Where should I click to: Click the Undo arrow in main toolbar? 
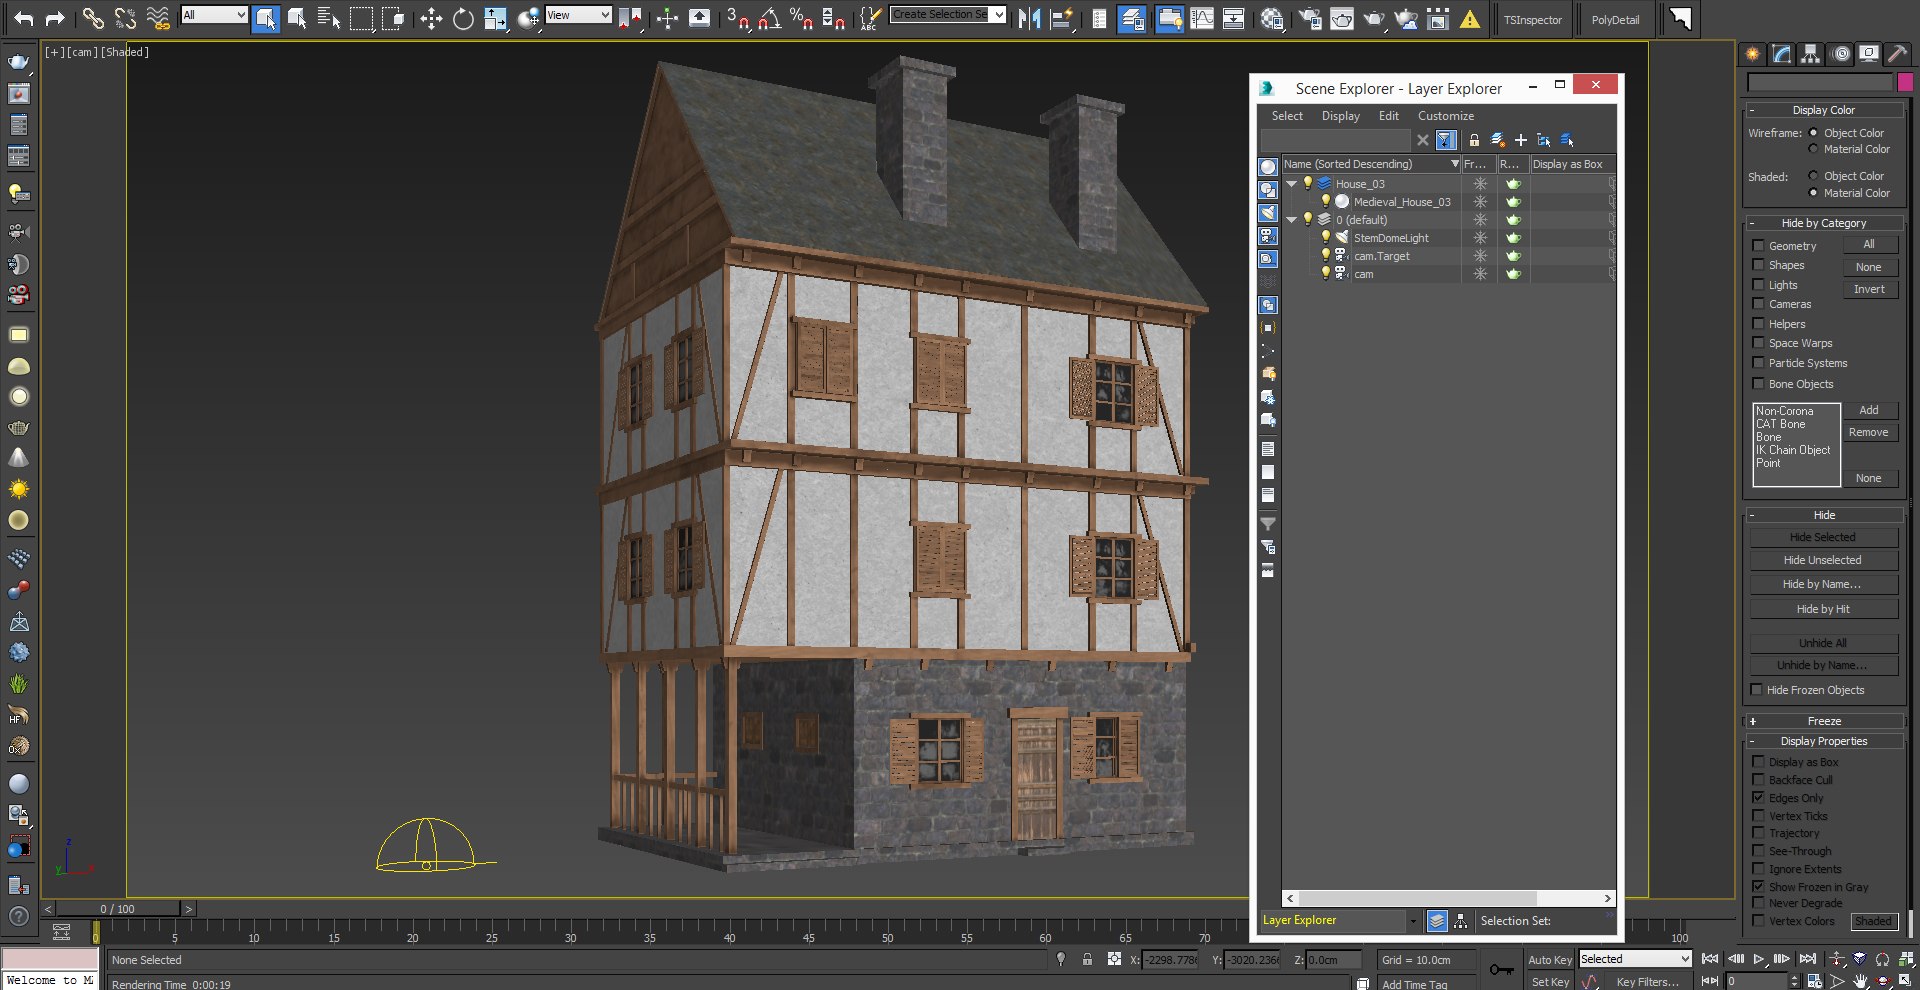23,17
